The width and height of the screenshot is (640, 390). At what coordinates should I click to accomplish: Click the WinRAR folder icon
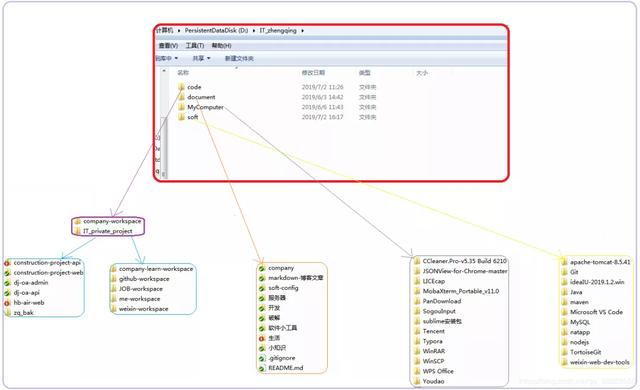click(417, 351)
